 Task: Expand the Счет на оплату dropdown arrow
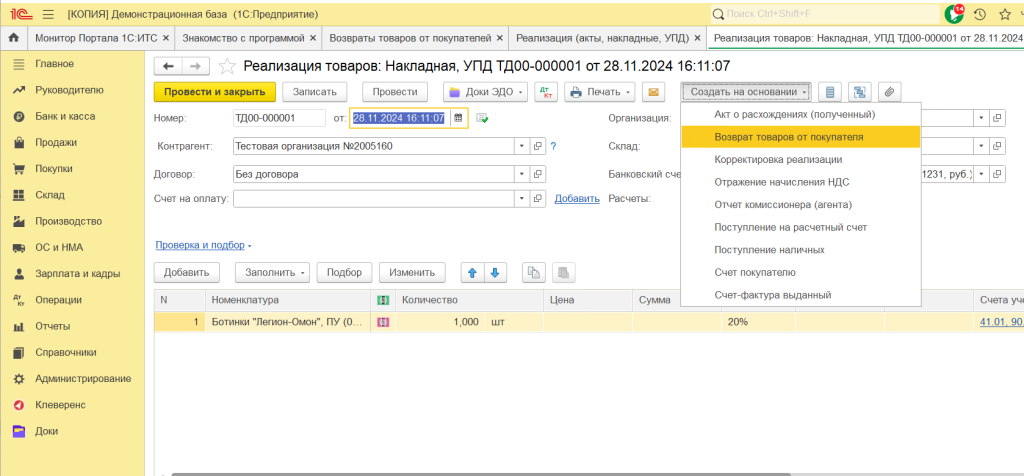tap(522, 198)
